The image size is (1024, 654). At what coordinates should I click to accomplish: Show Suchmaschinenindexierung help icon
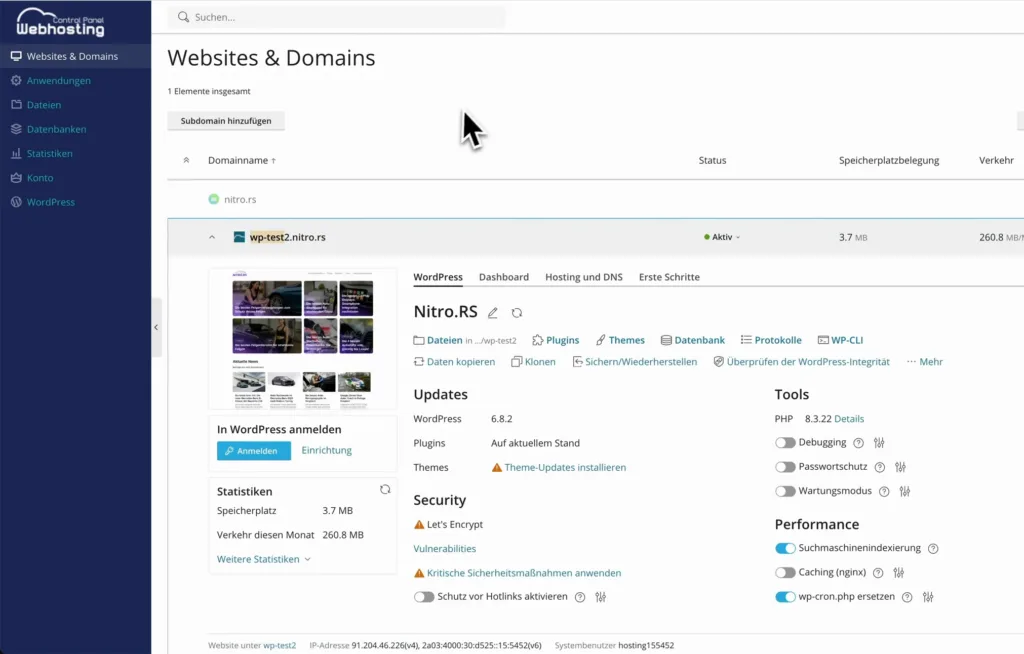coord(933,549)
